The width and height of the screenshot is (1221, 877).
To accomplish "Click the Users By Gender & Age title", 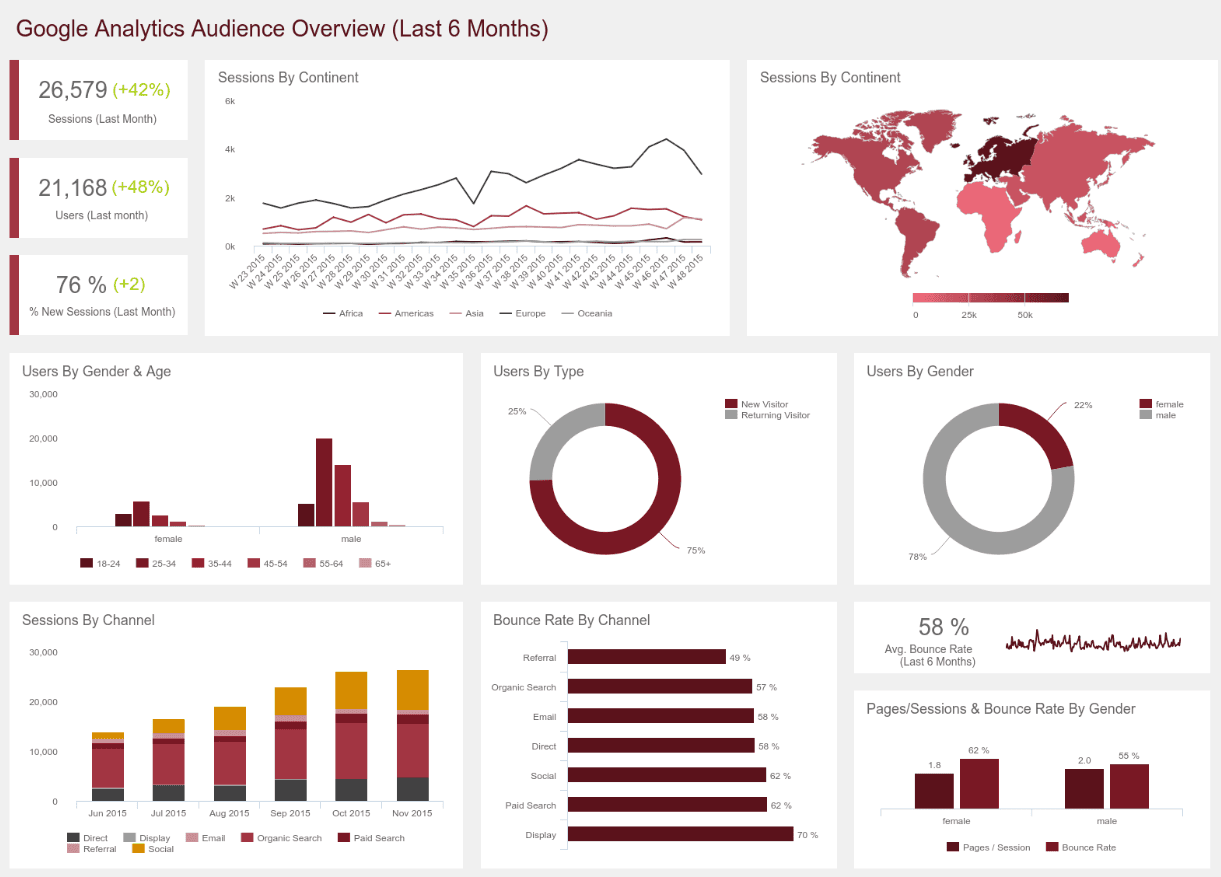I will click(x=97, y=371).
